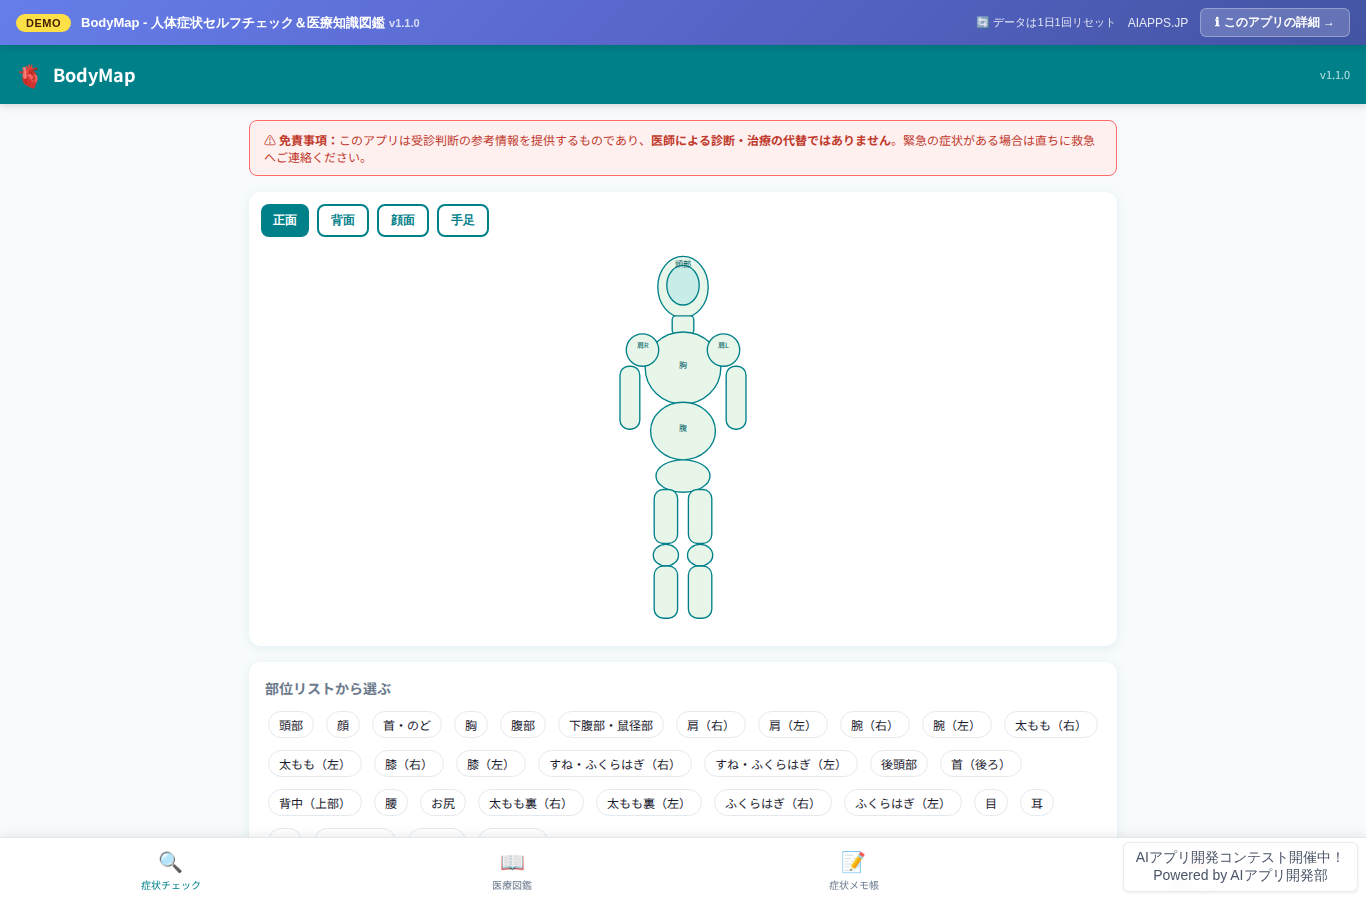The width and height of the screenshot is (1366, 900).
Task: Choose the 腹部 chip
Action: coord(523,725)
